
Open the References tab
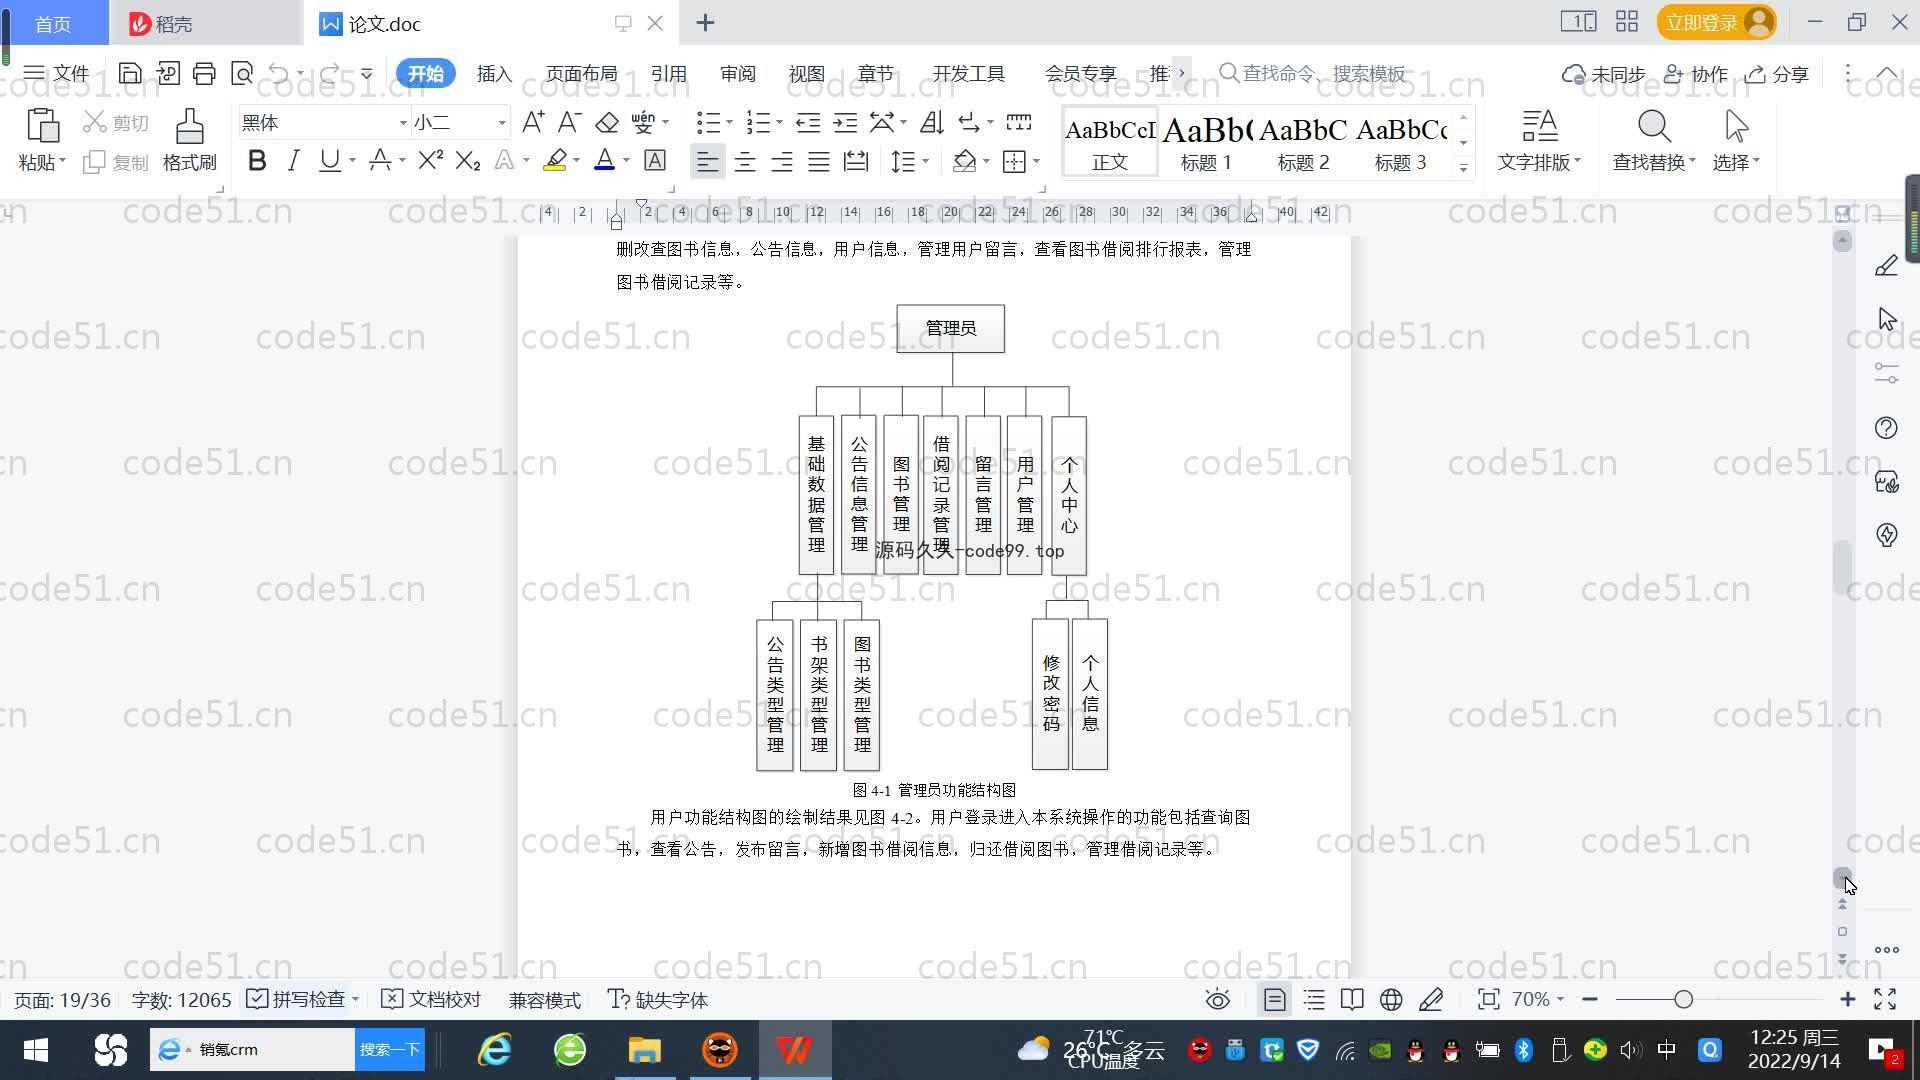point(668,74)
